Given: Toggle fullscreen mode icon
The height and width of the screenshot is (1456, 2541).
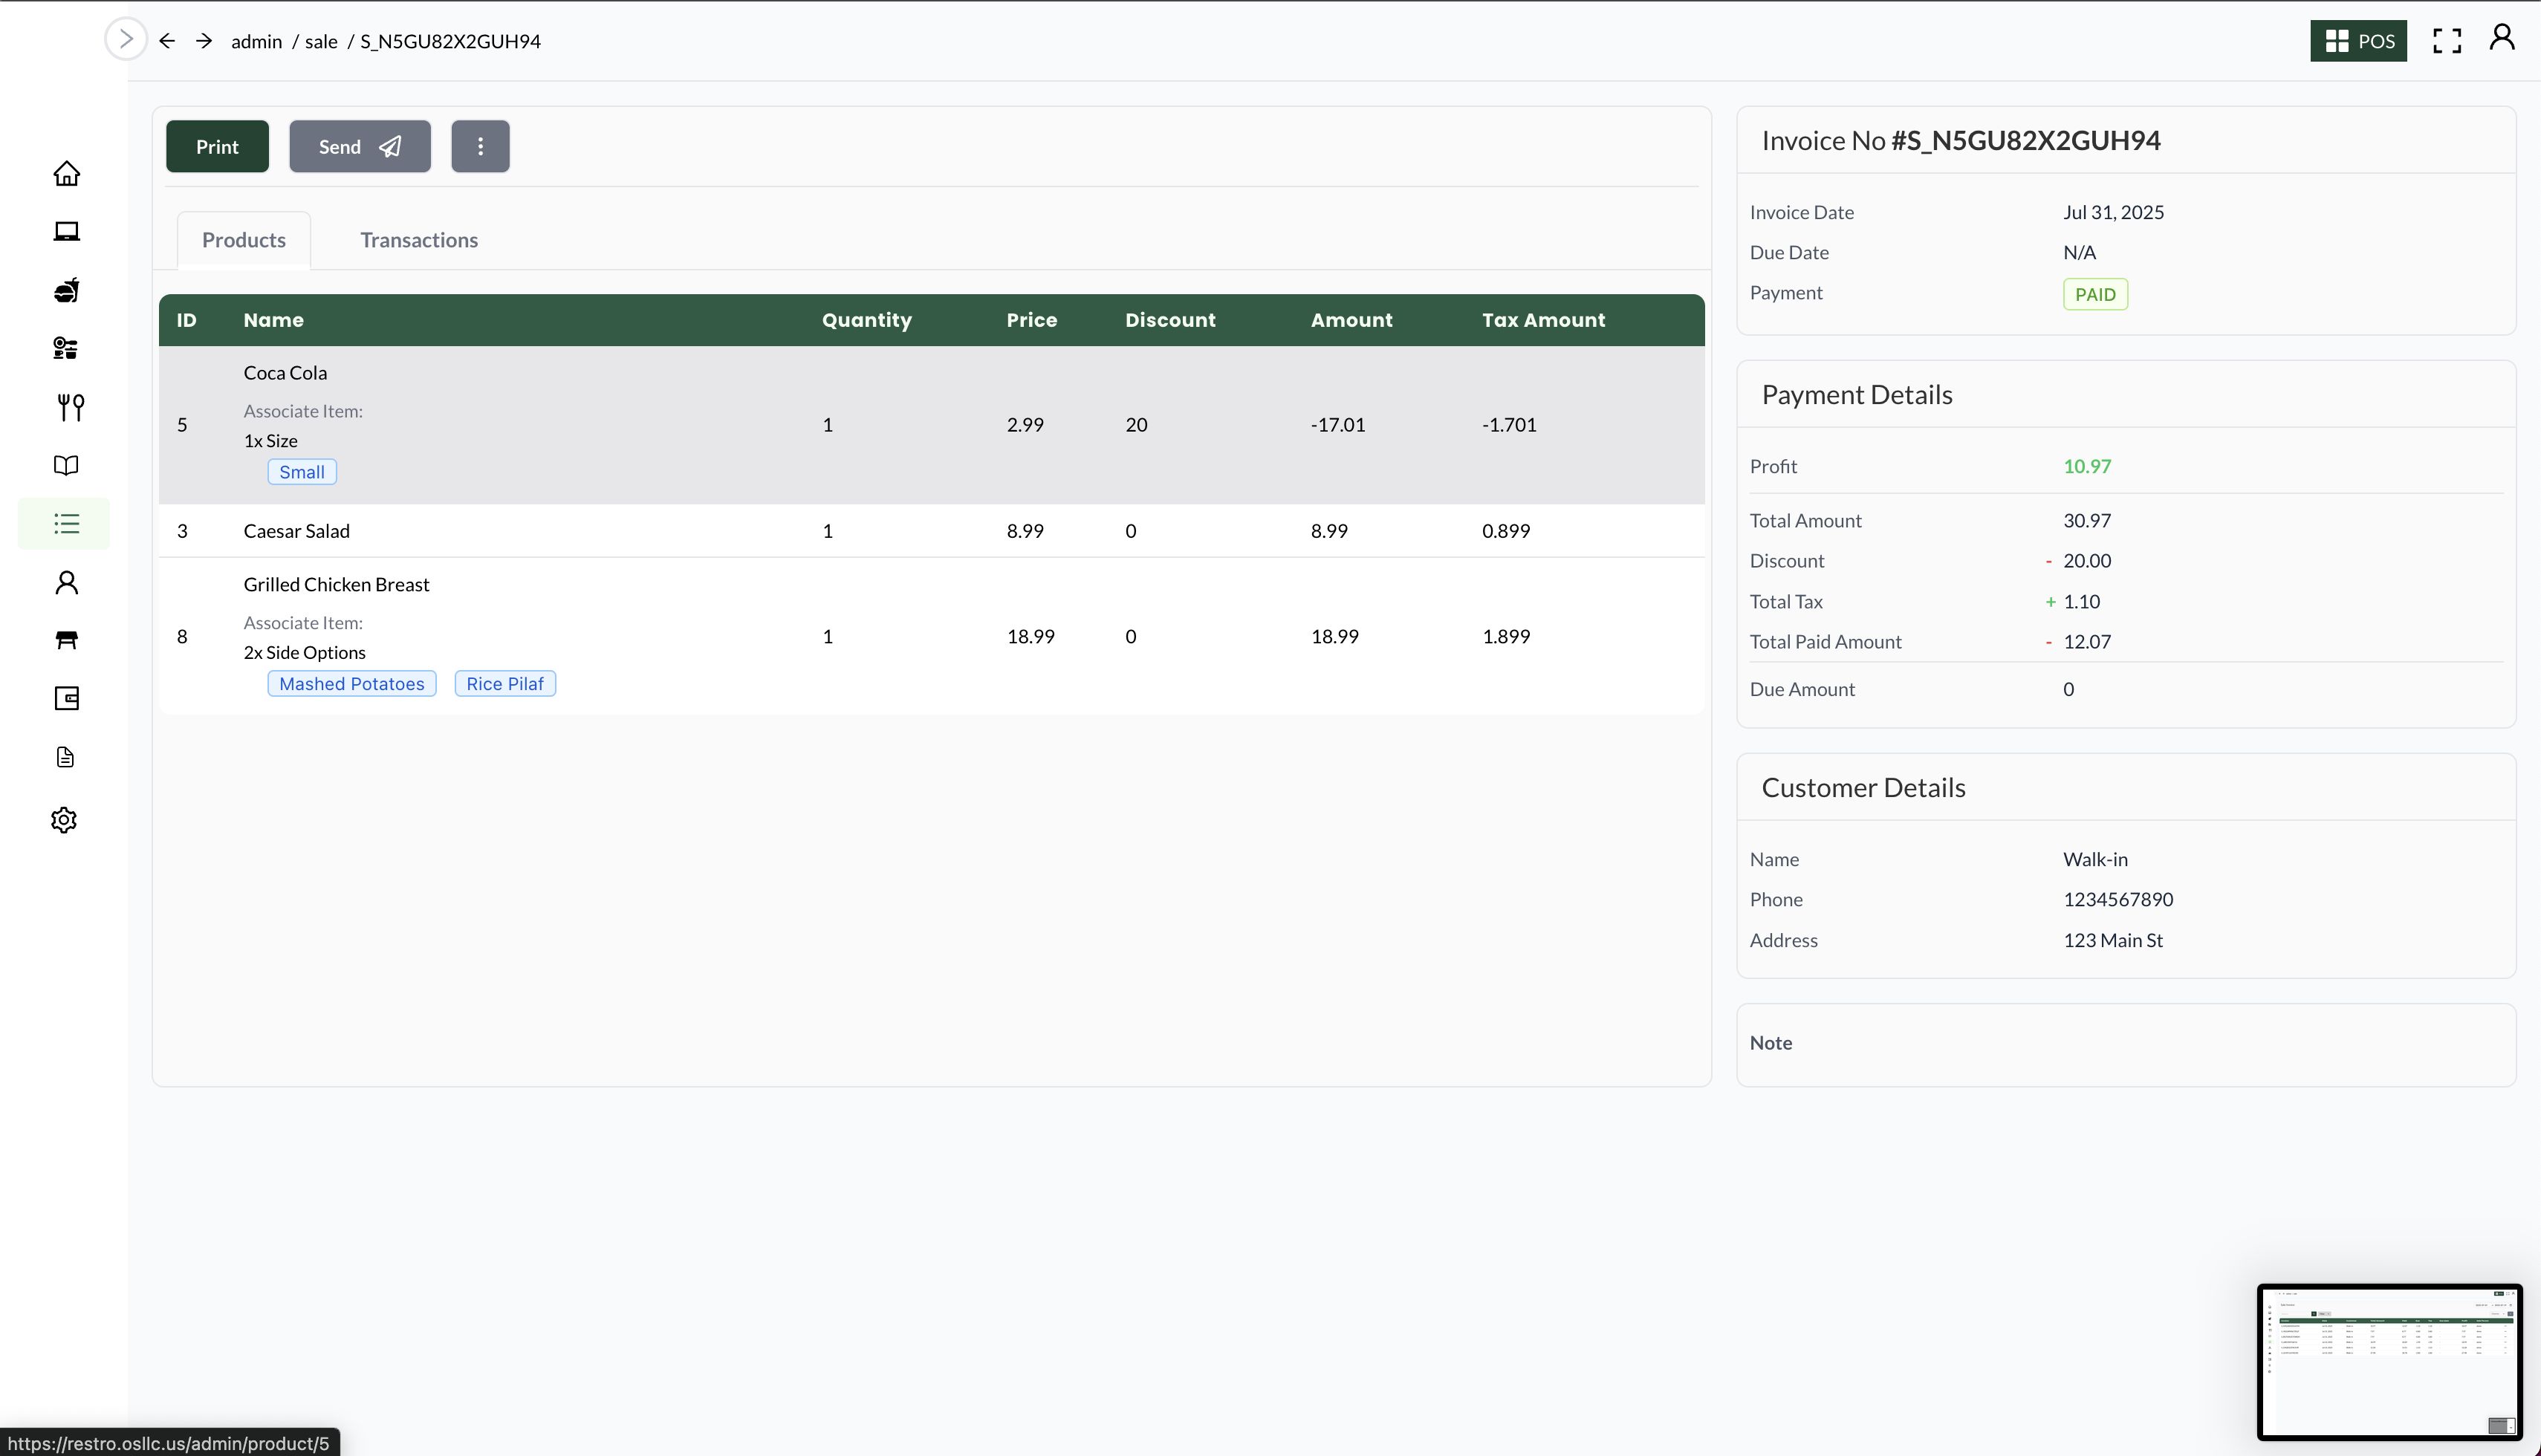Looking at the screenshot, I should pos(2447,41).
